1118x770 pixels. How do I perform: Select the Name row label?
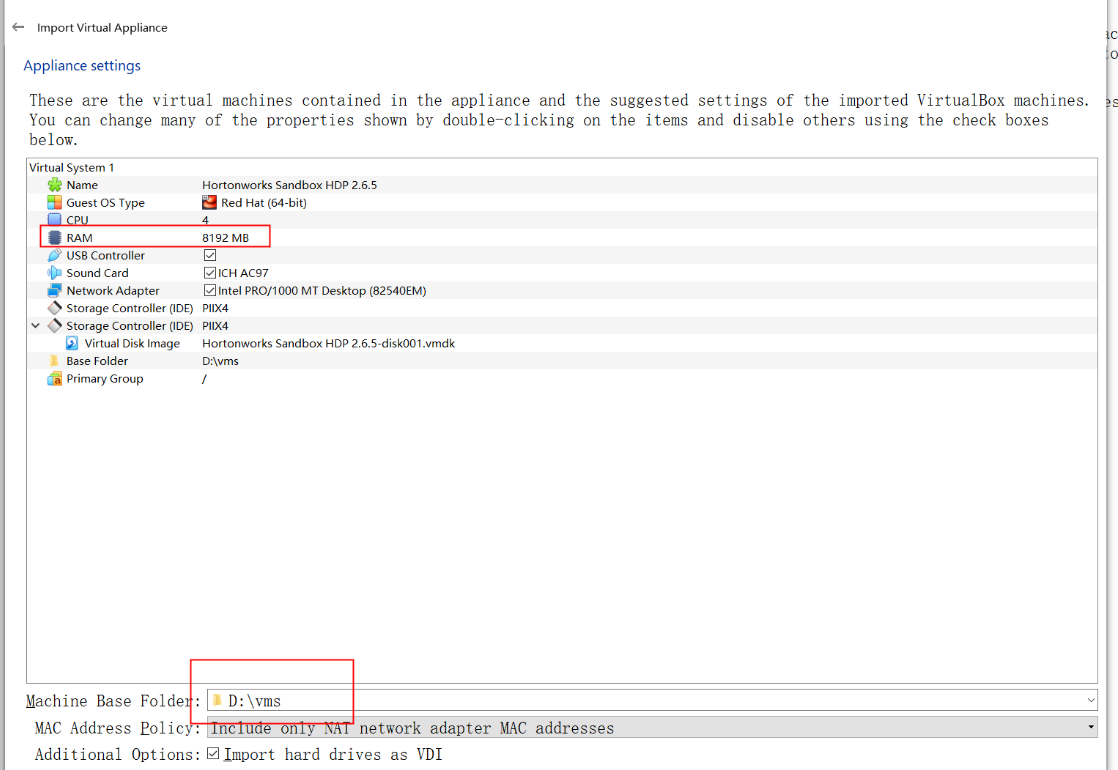tap(82, 185)
